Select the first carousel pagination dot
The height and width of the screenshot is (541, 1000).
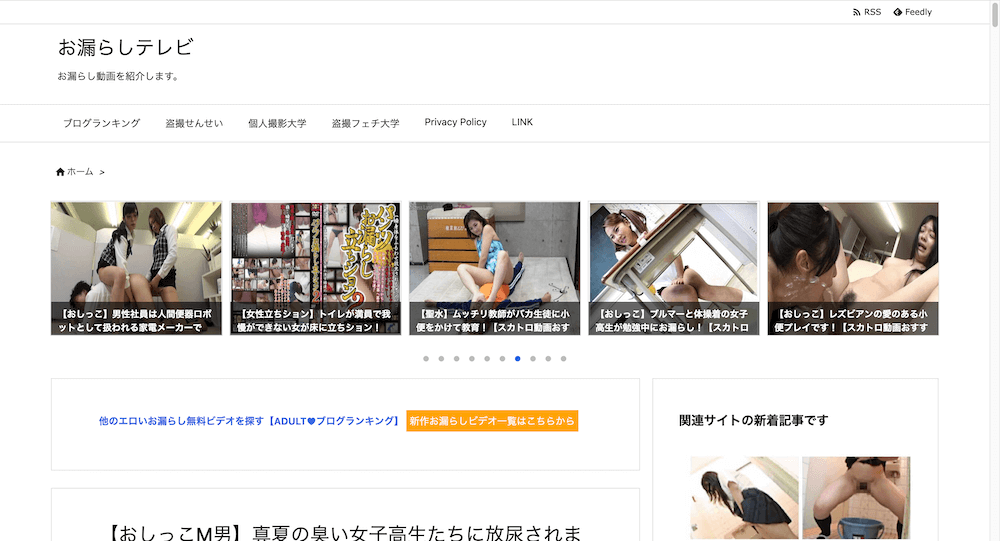426,358
